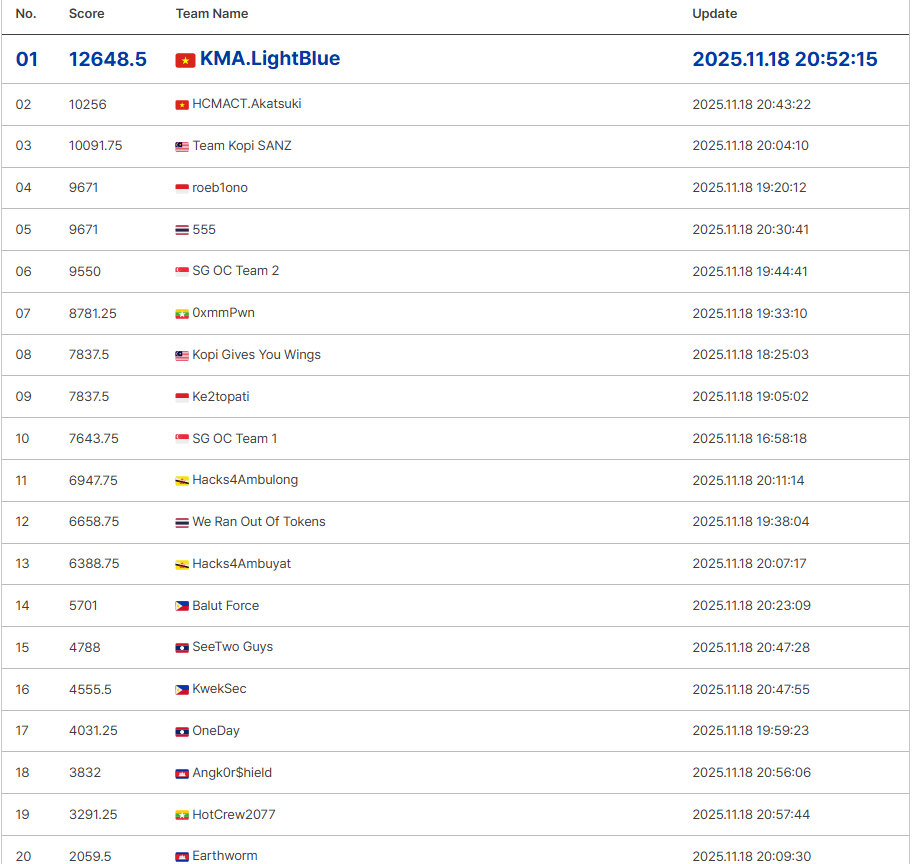
Task: Click rank number 14
Action: [22, 606]
